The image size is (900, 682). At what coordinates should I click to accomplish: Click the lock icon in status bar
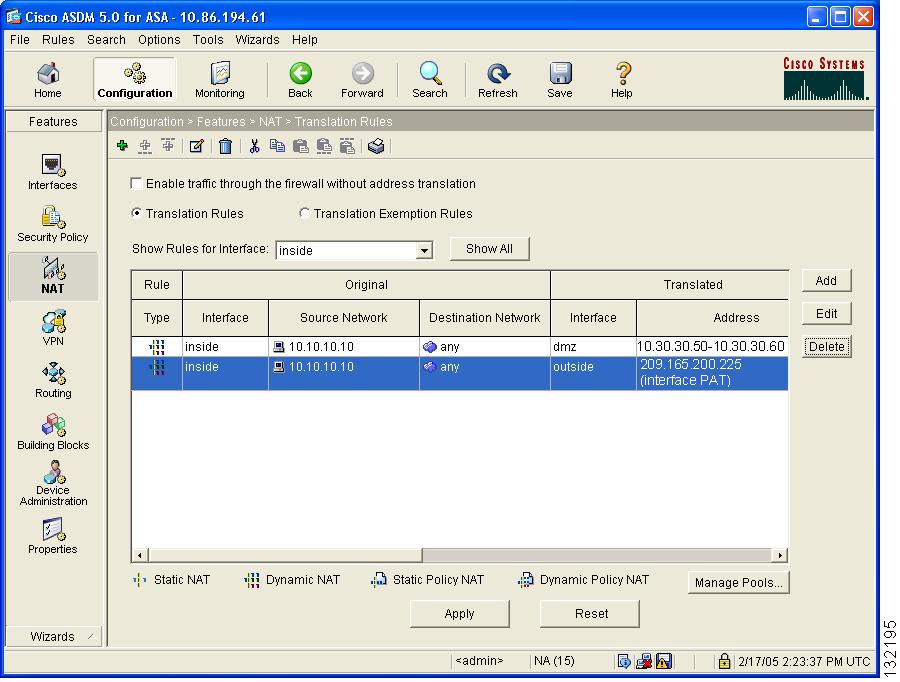pyautogui.click(x=724, y=661)
